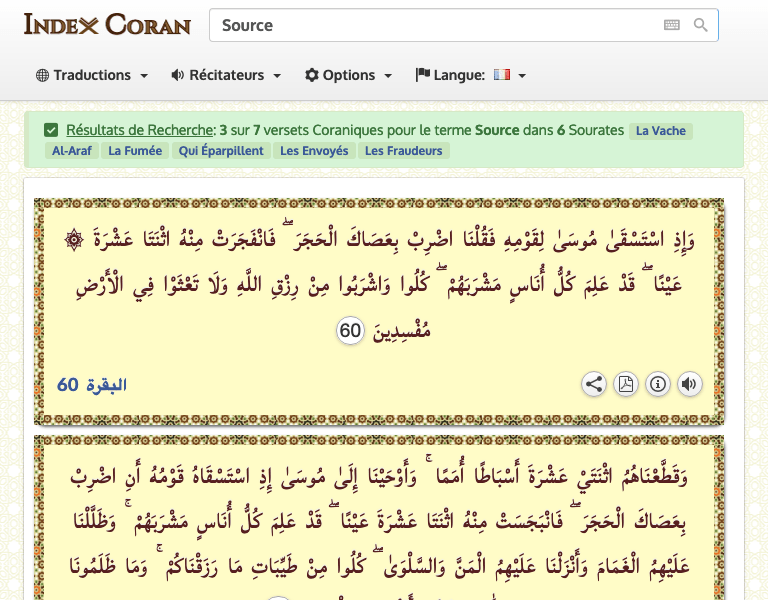Choose the Les Fraudeurs sourate tag
This screenshot has height=600, width=768.
(x=405, y=151)
